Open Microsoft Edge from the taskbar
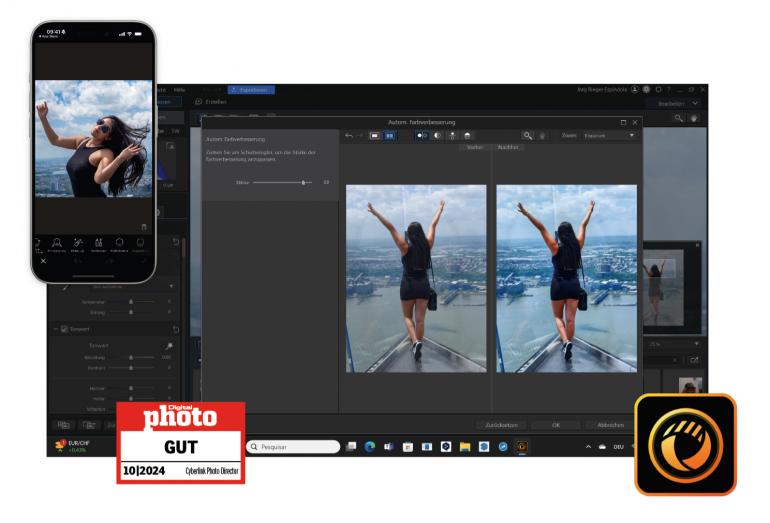The height and width of the screenshot is (523, 770). pyautogui.click(x=370, y=446)
